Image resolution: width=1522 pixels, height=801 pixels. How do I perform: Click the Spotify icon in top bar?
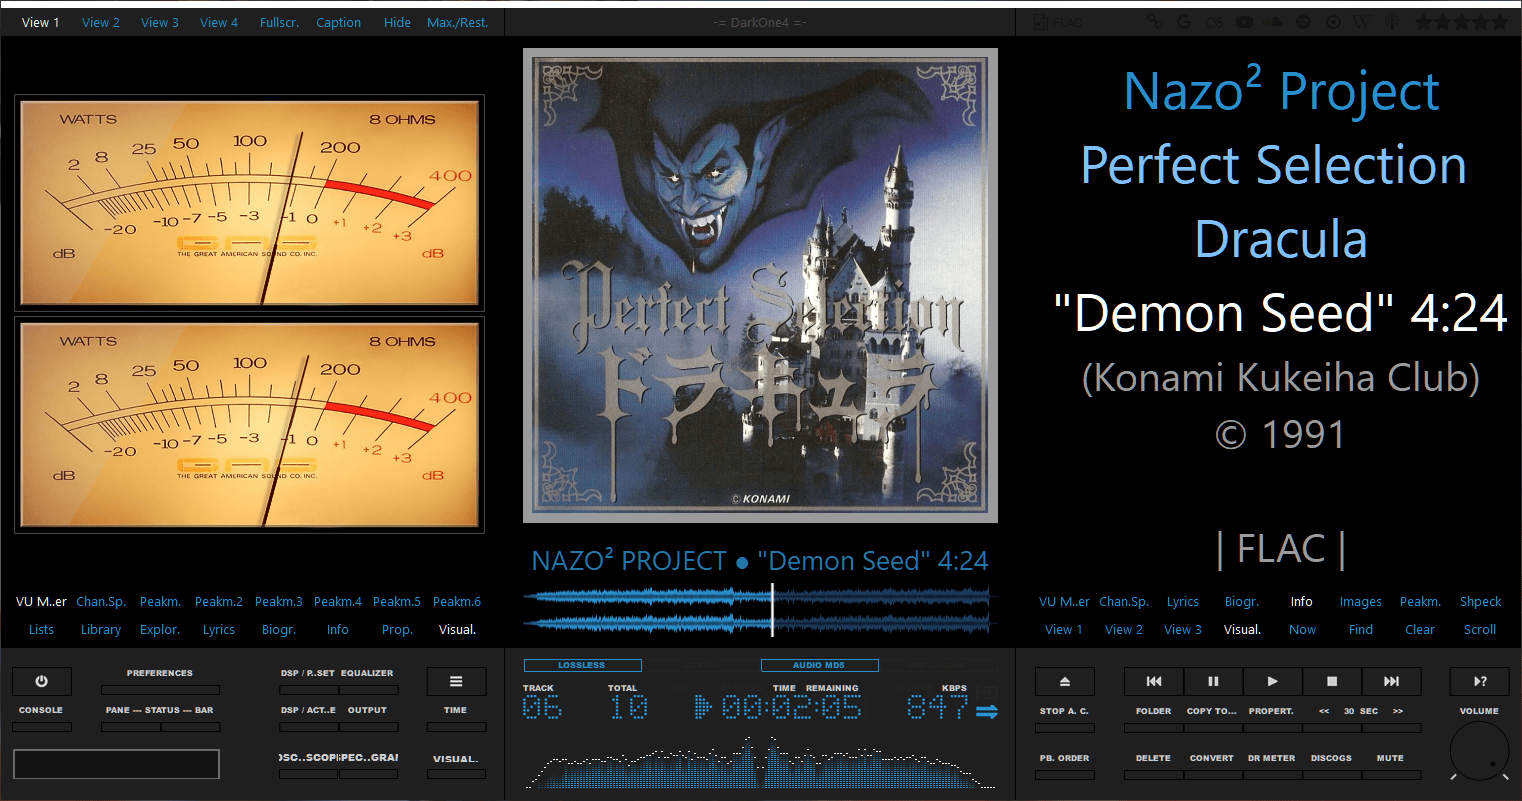coord(1304,22)
